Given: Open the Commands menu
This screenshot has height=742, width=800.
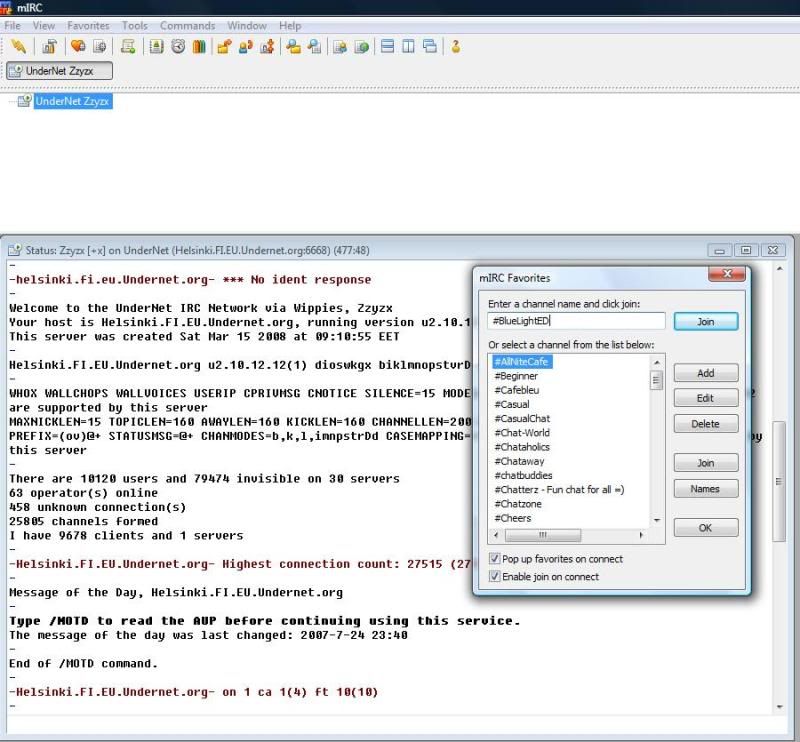Looking at the screenshot, I should [x=187, y=26].
